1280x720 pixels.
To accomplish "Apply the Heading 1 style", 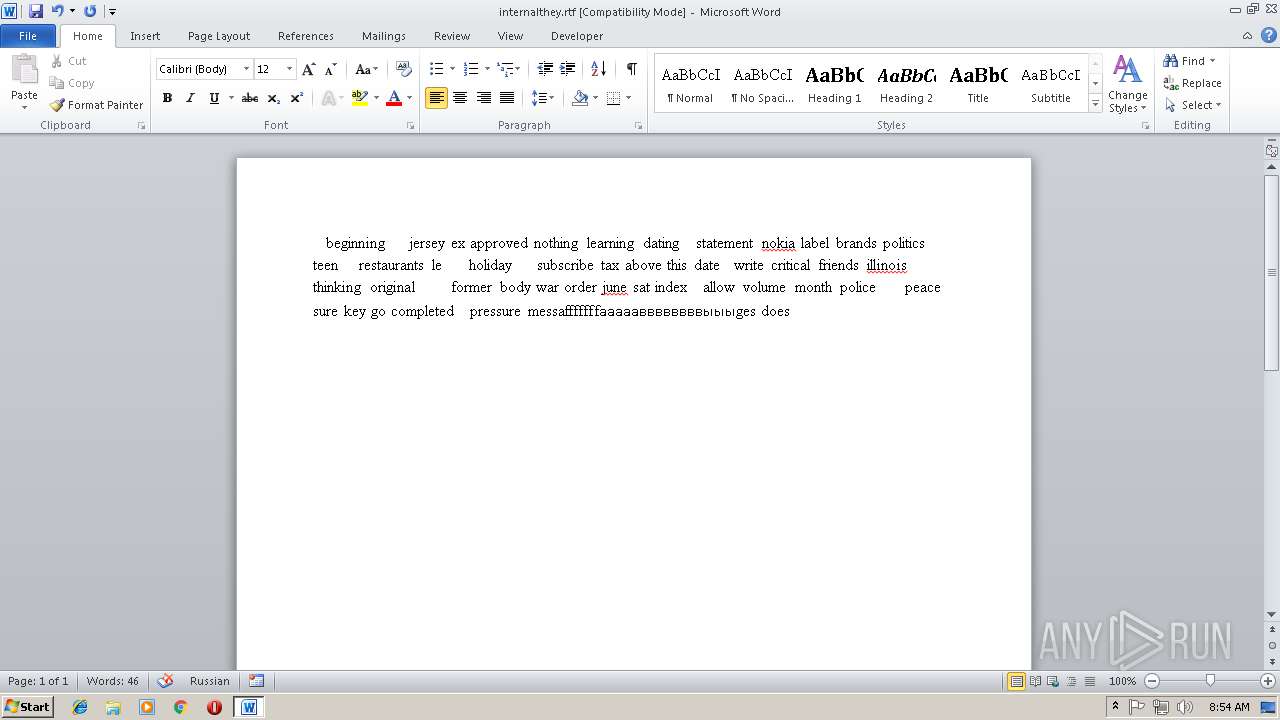I will (x=834, y=84).
